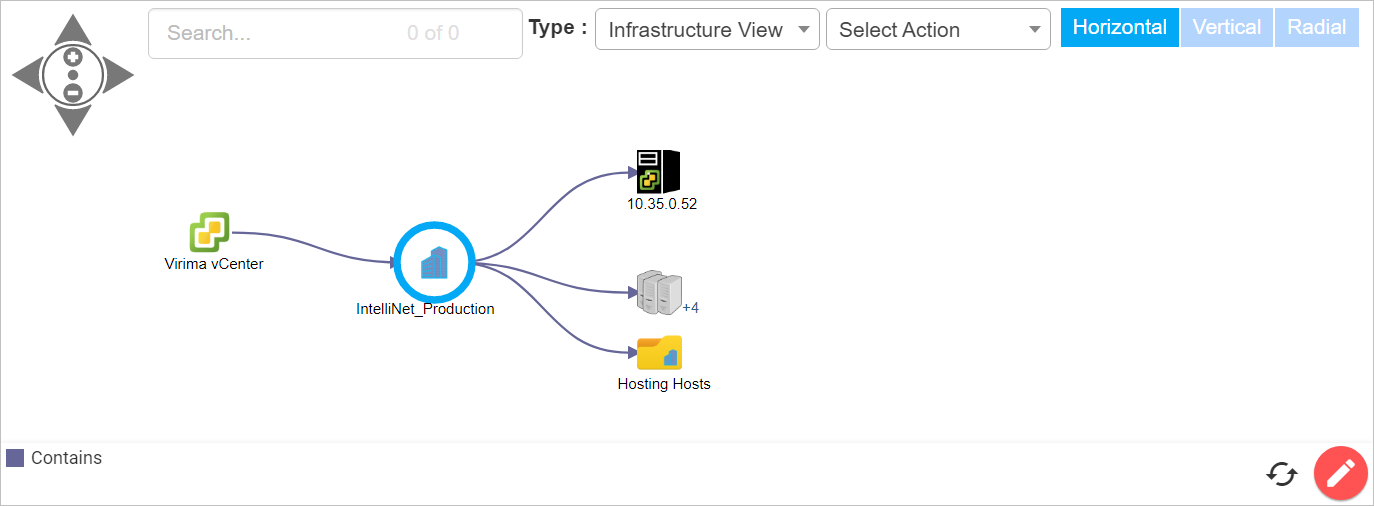The width and height of the screenshot is (1374, 506).
Task: Switch to Vertical layout
Action: 1227,28
